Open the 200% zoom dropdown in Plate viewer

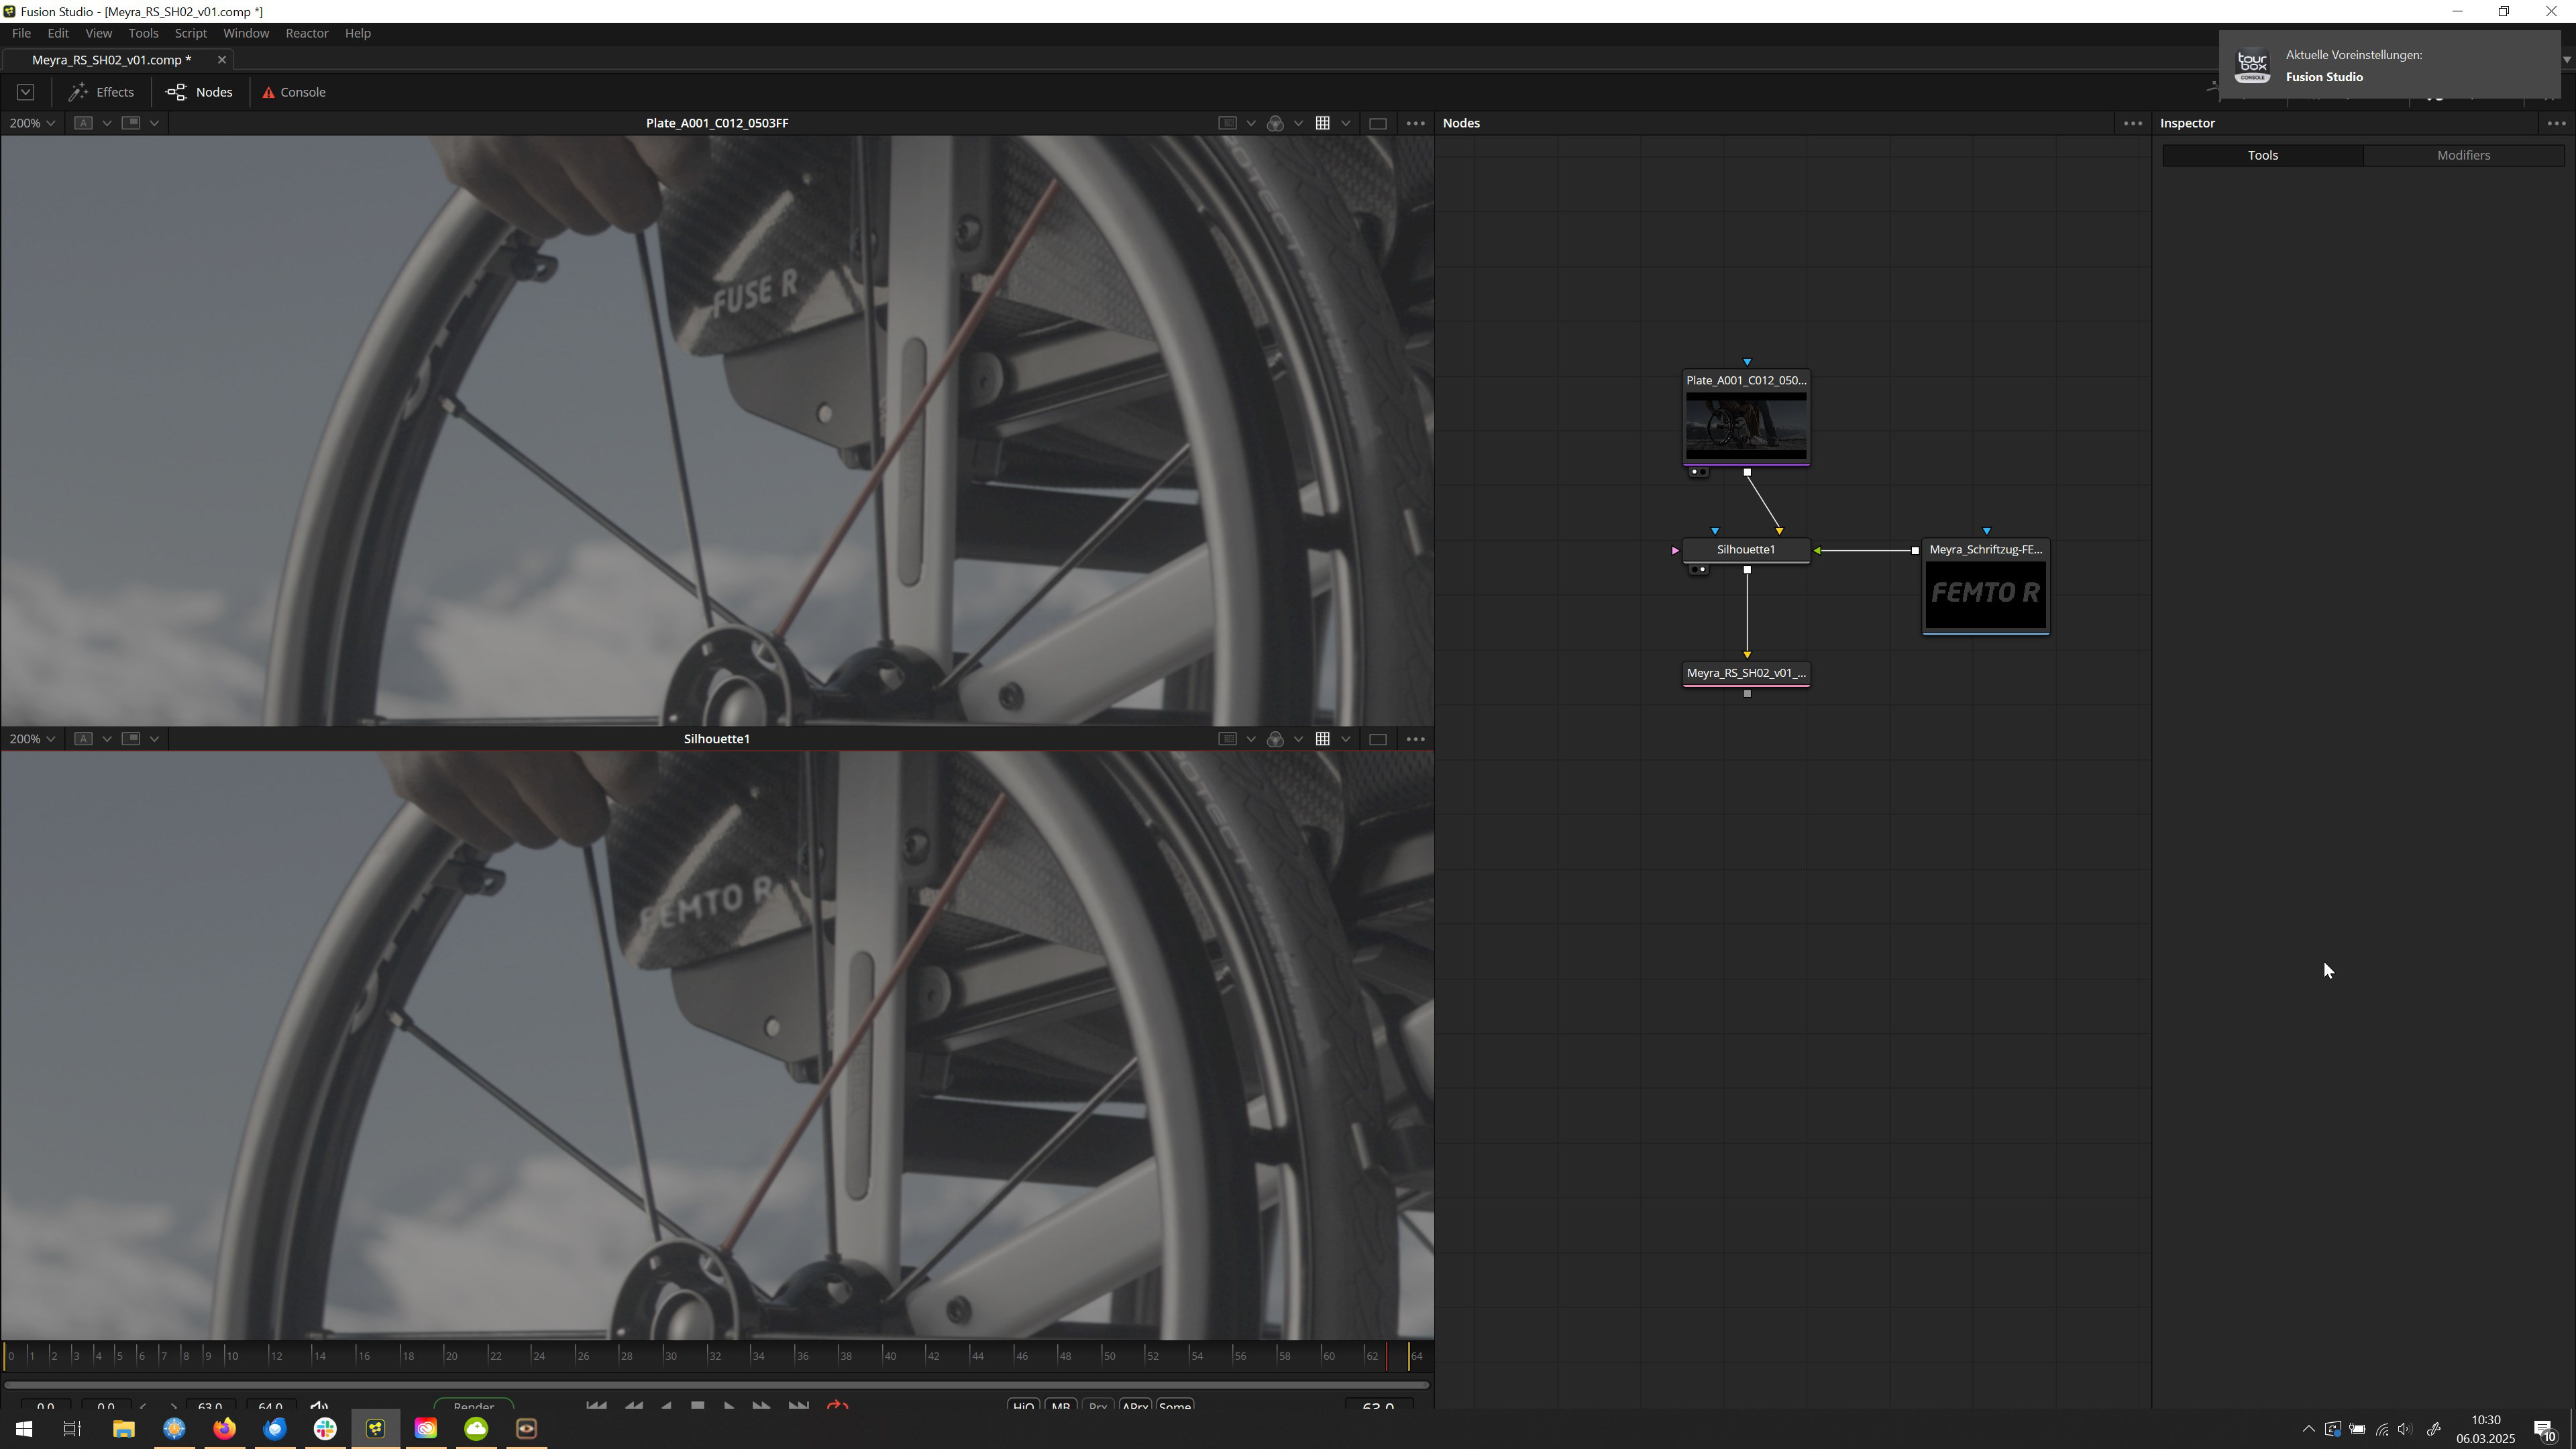[x=32, y=123]
